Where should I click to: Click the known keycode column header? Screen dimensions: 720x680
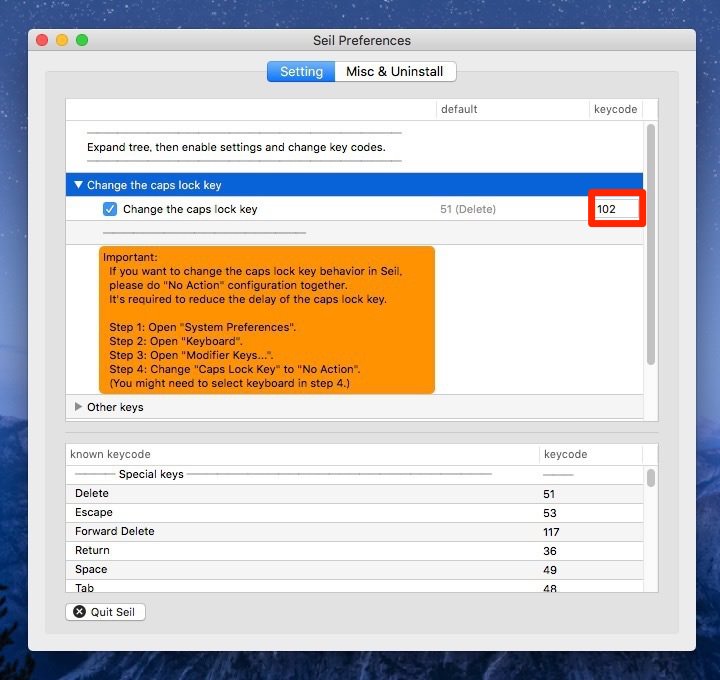302,454
